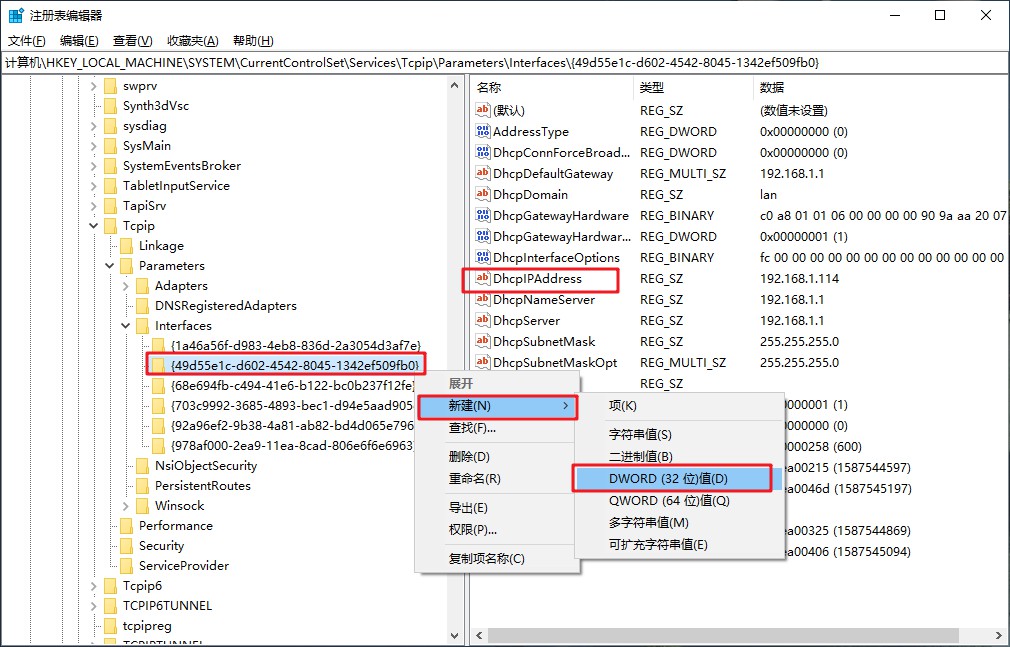The image size is (1010, 647).
Task: Open the DhcpIPAddress string value
Action: pos(537,278)
